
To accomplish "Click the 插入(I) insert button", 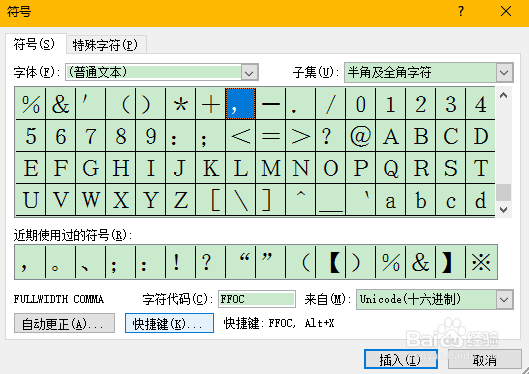I will [x=401, y=359].
